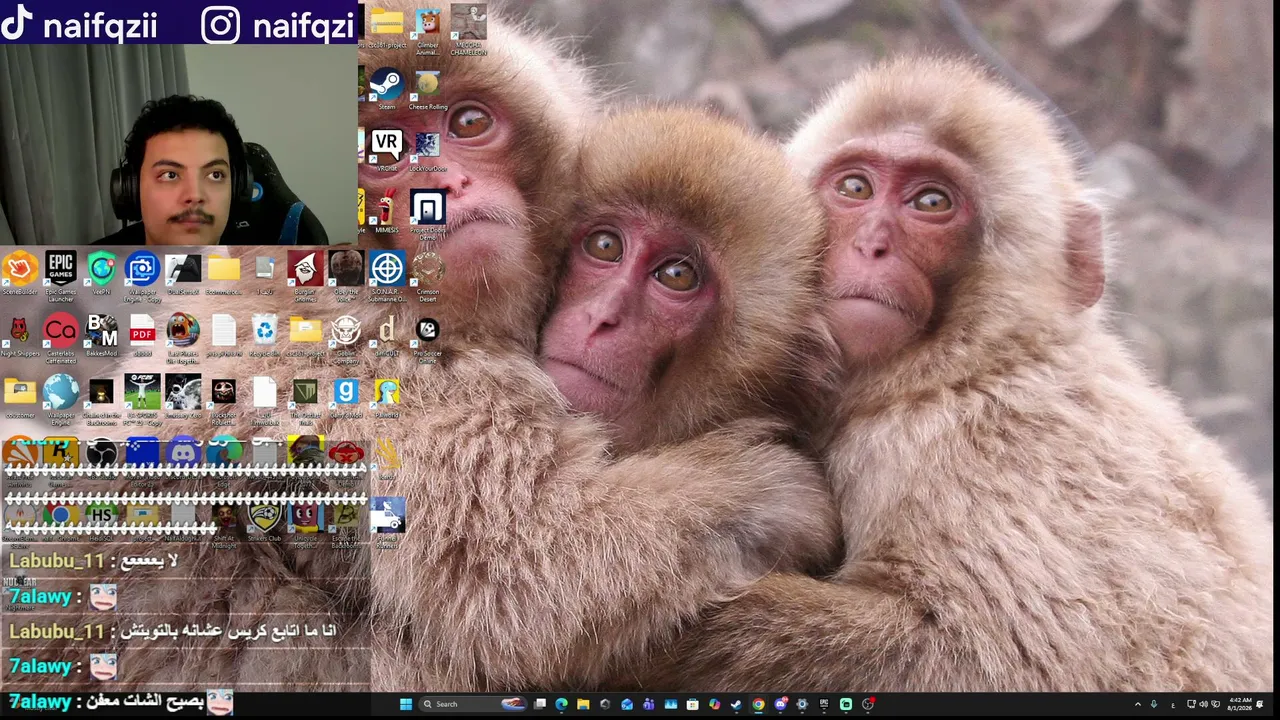Launch VeePN from the desktop
The height and width of the screenshot is (720, 1280).
(x=101, y=272)
